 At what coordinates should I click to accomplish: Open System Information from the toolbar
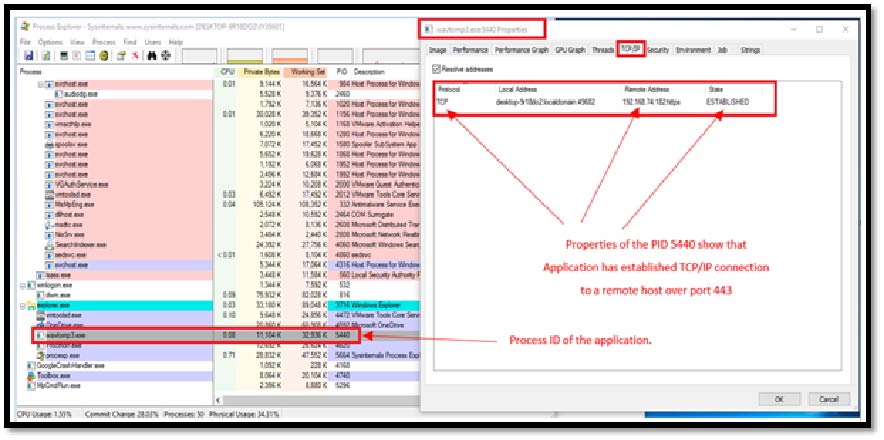coord(64,56)
